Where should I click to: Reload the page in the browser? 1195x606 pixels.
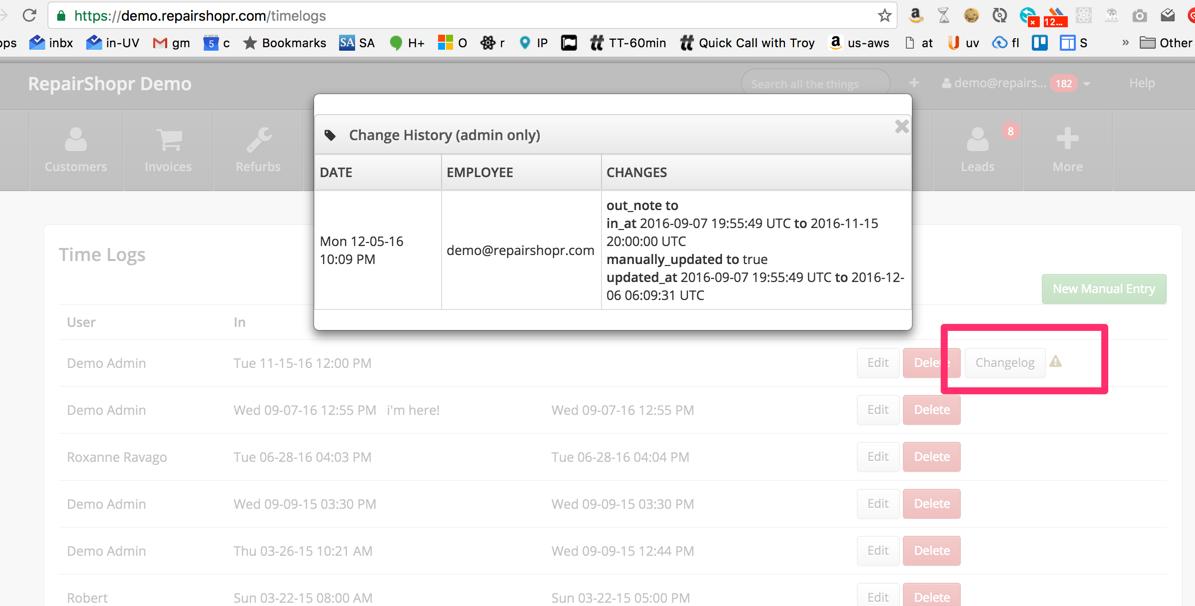[x=29, y=16]
